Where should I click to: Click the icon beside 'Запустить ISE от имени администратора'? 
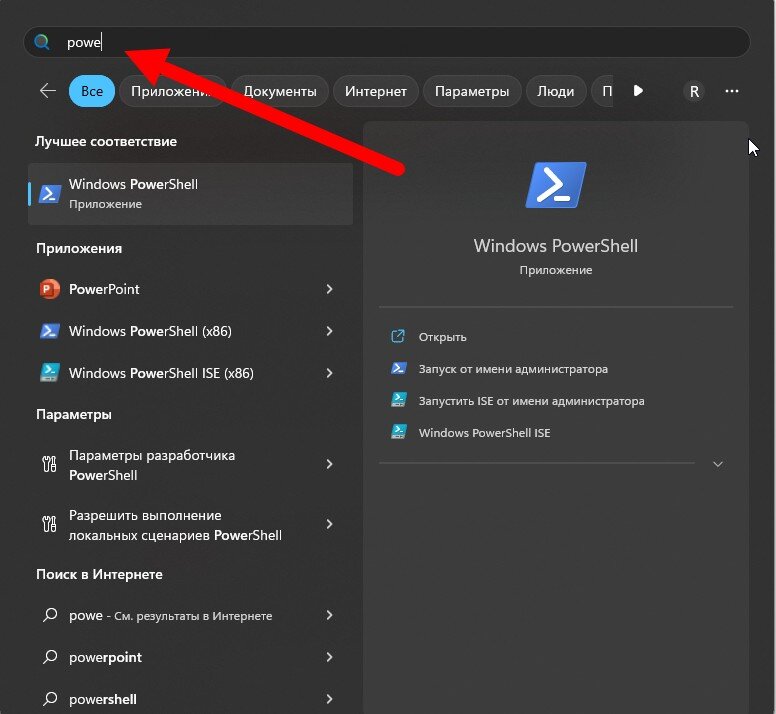pos(398,400)
